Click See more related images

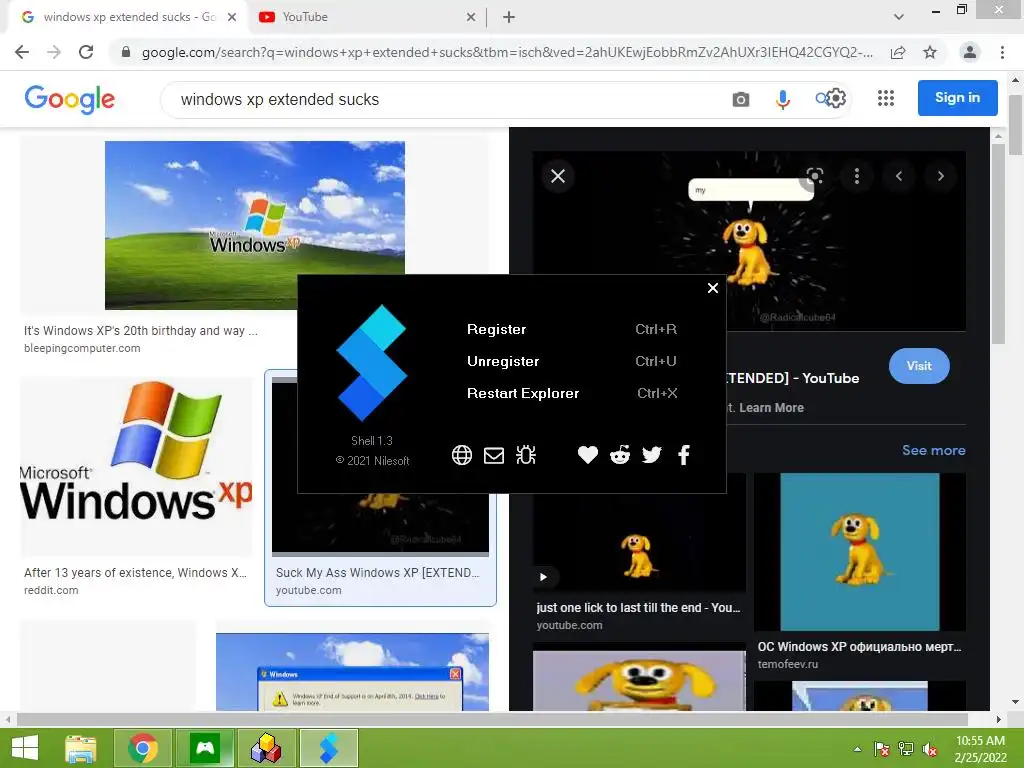pyautogui.click(x=933, y=450)
